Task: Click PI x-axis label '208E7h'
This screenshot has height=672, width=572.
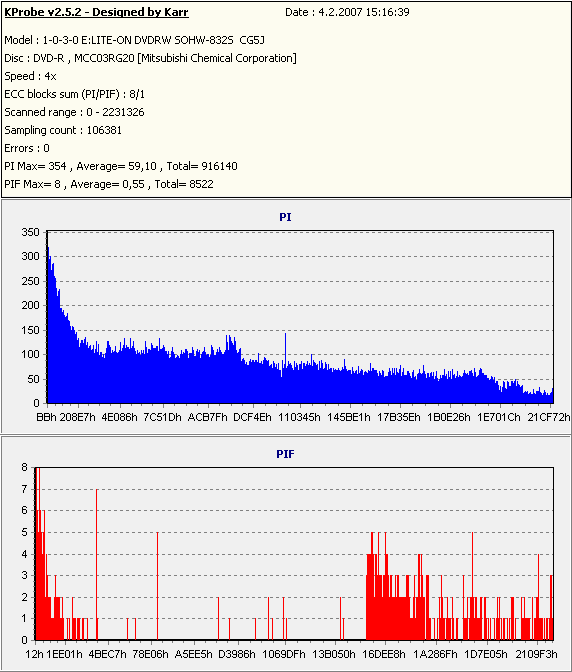Action: pos(78,417)
